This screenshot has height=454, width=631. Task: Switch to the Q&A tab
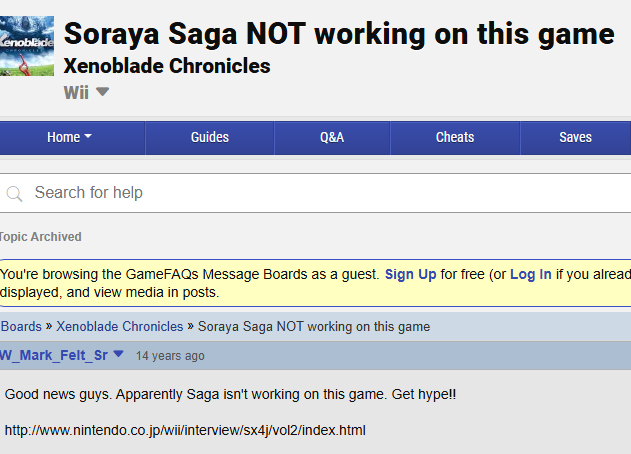[332, 137]
